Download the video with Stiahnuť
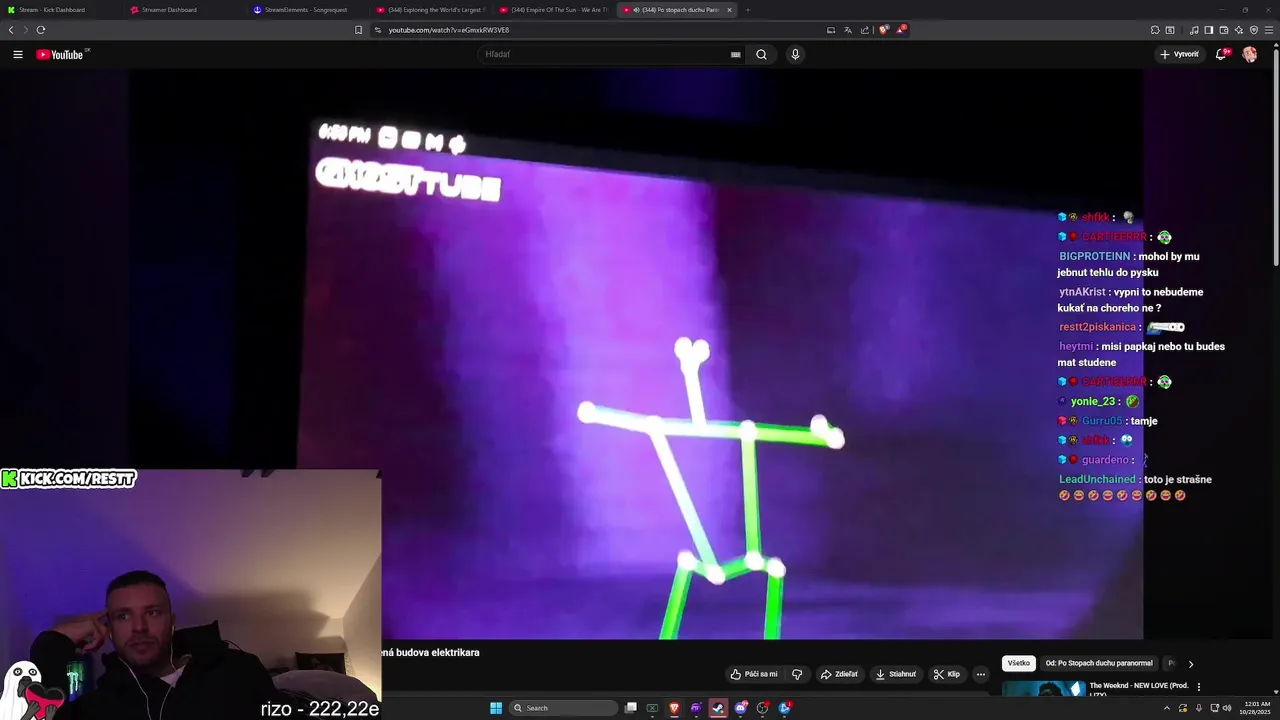1280x720 pixels. coord(895,674)
